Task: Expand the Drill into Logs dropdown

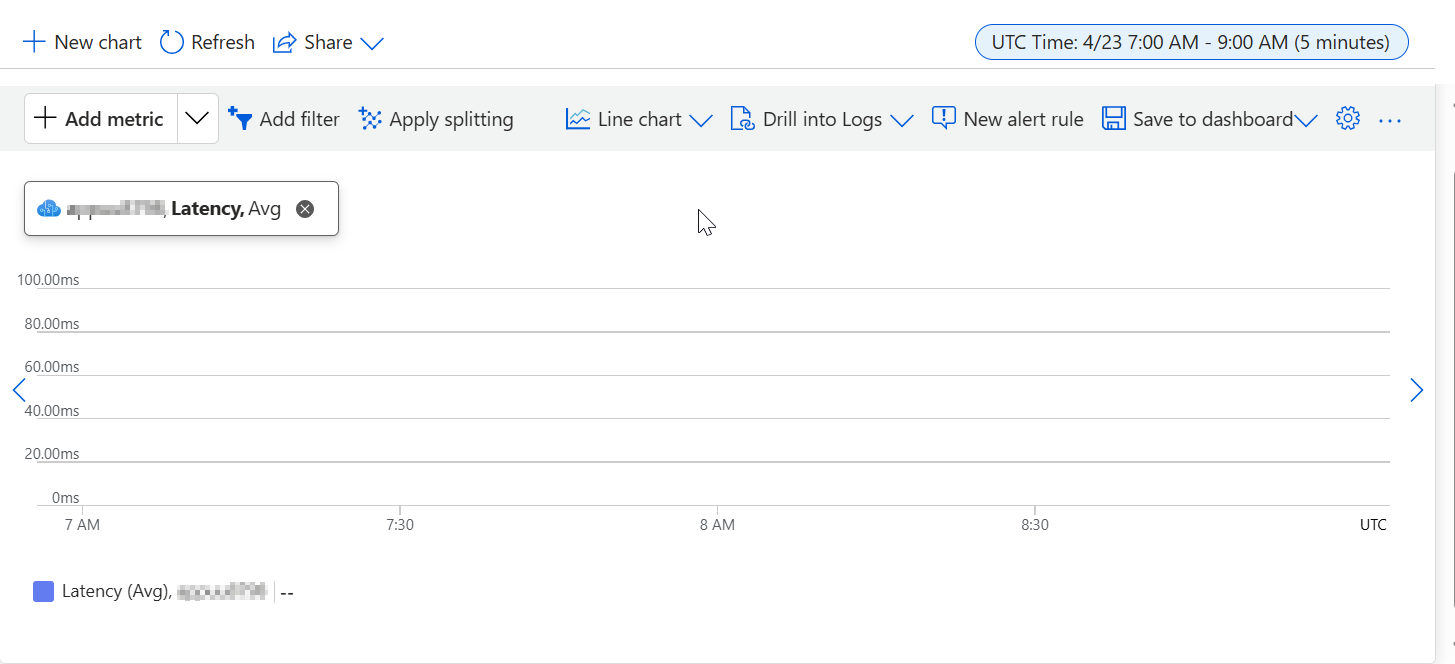Action: pyautogui.click(x=901, y=120)
